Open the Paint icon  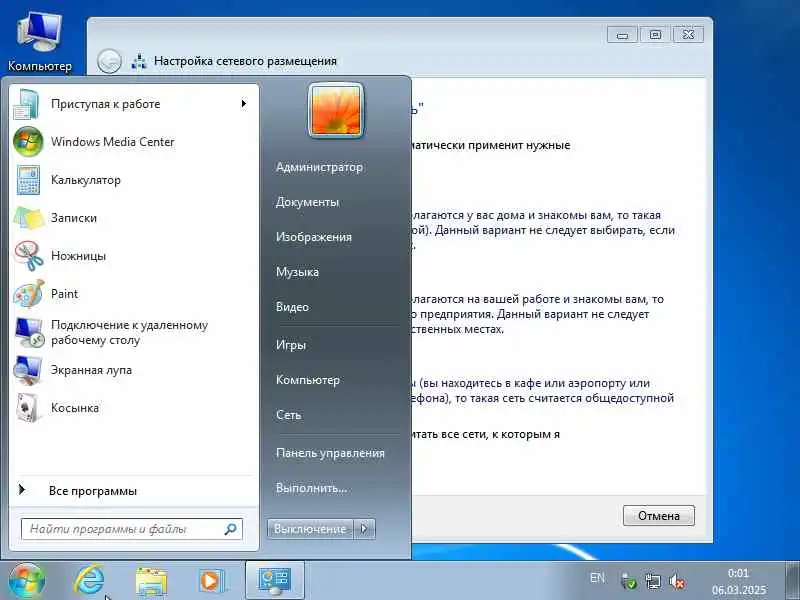pyautogui.click(x=29, y=294)
